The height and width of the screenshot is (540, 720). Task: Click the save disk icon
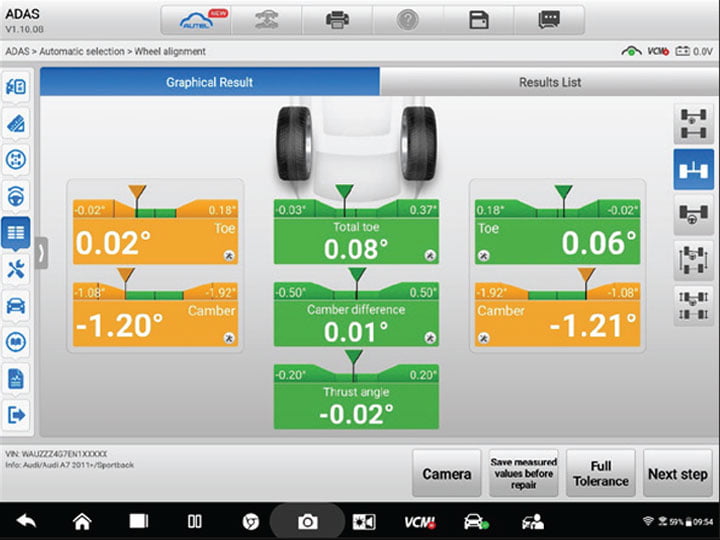479,20
